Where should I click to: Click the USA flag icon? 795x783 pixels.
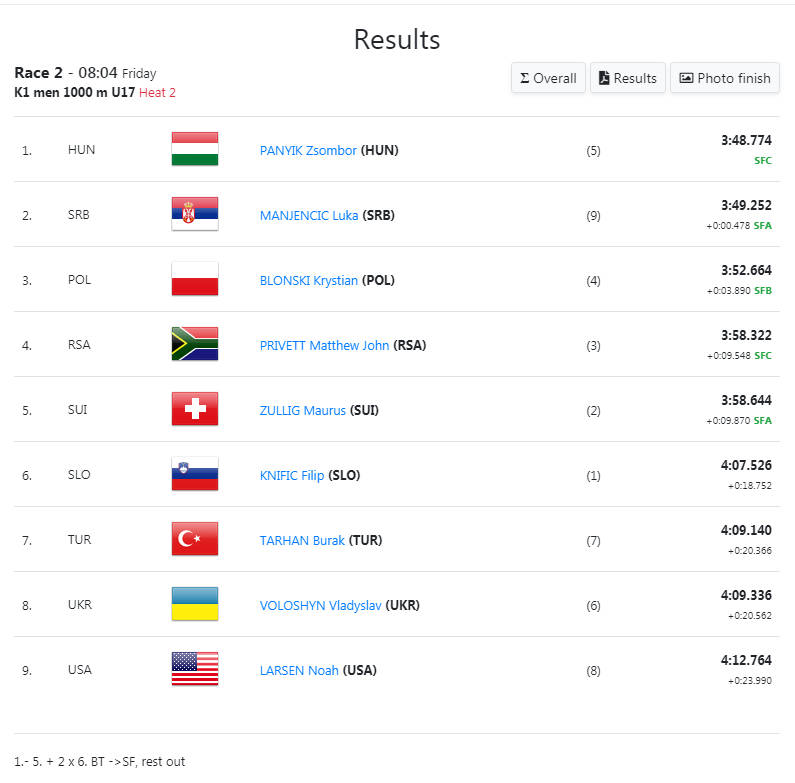pyautogui.click(x=195, y=668)
